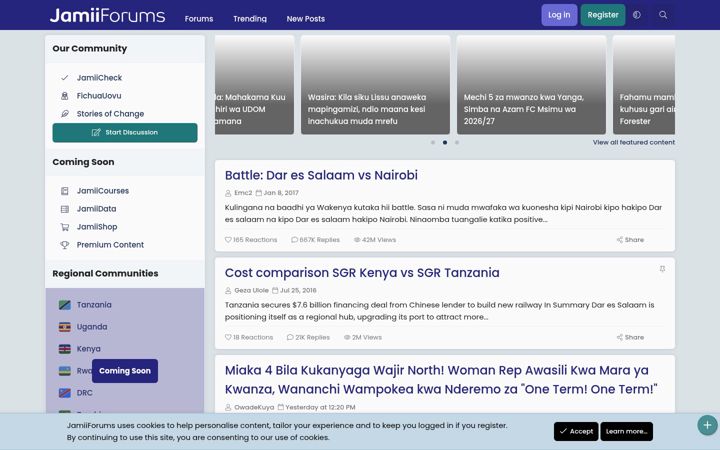
Task: Click the Register button
Action: [603, 15]
